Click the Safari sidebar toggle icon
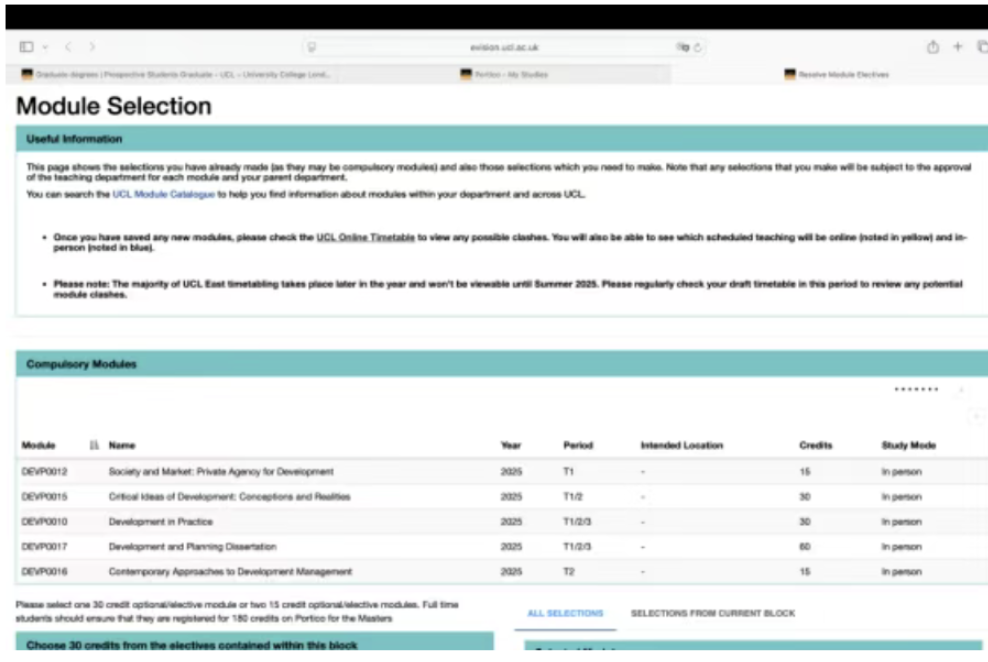The height and width of the screenshot is (662, 988). click(26, 47)
